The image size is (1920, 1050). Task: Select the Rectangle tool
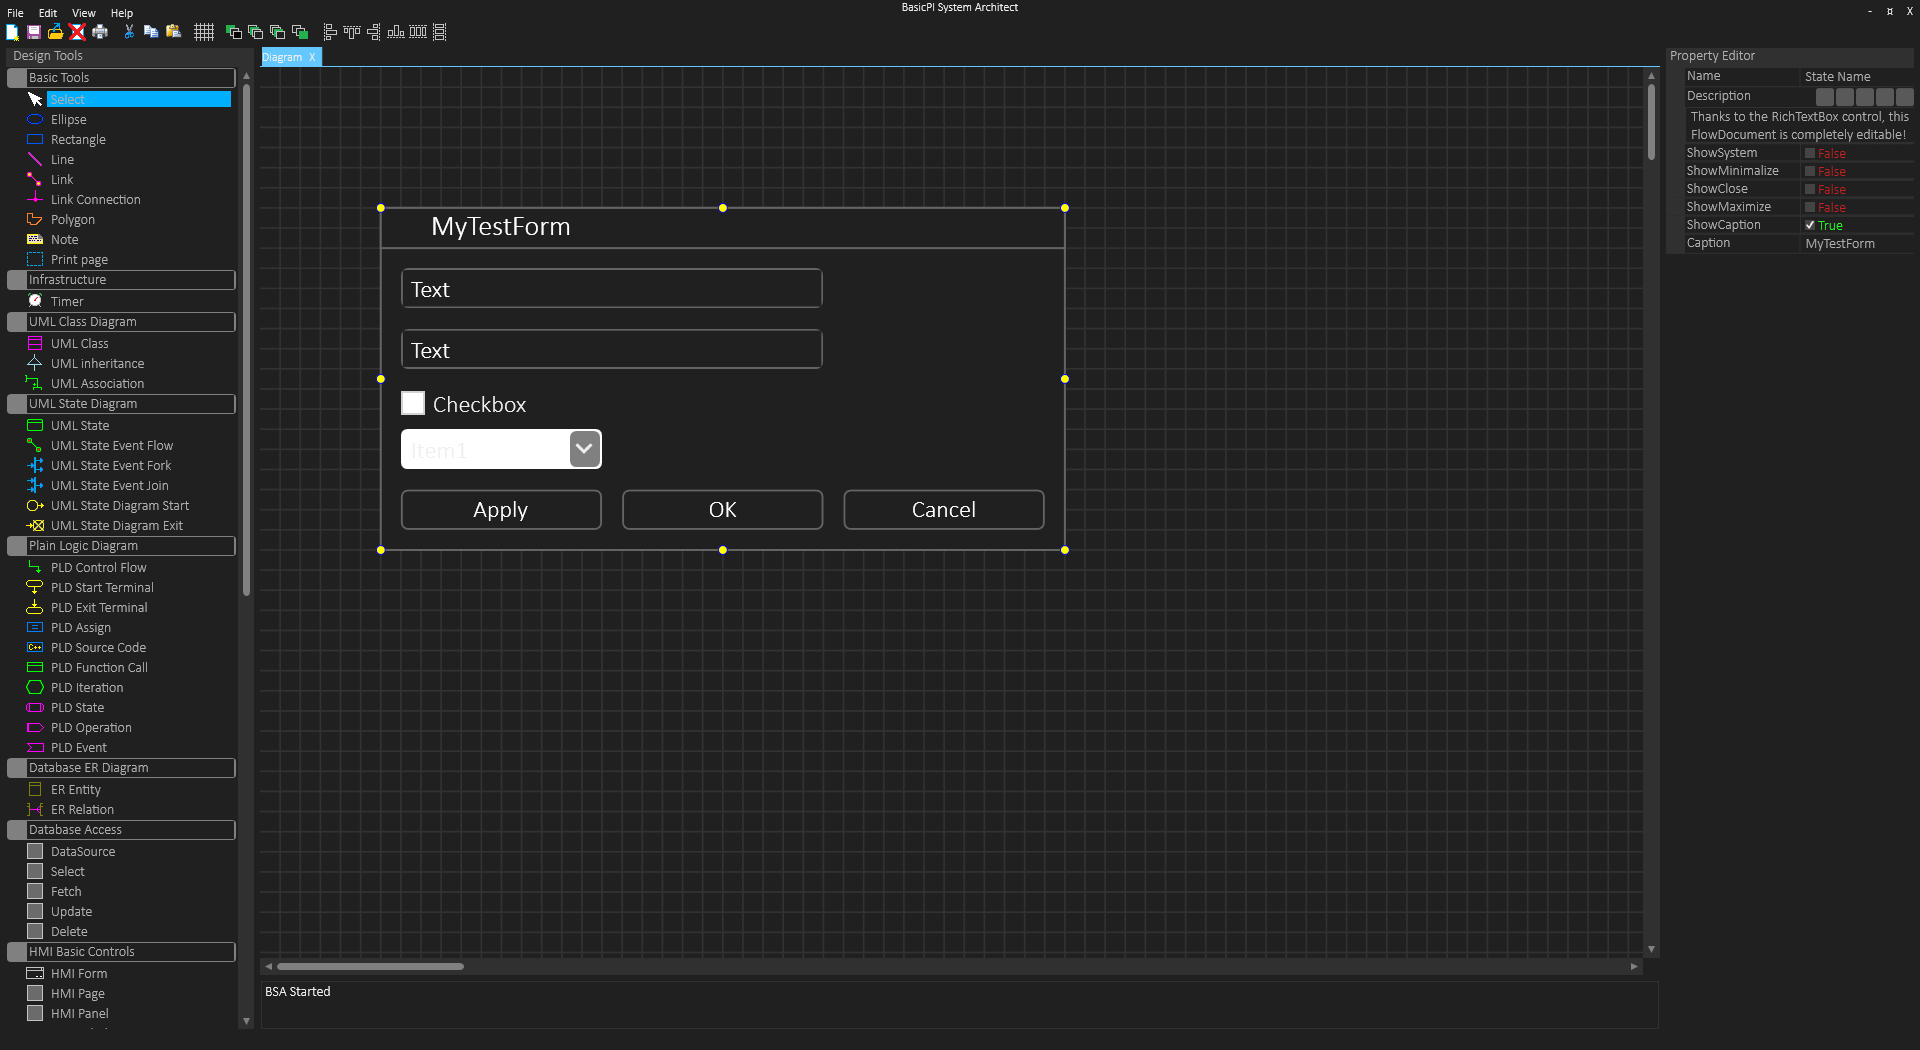click(78, 139)
